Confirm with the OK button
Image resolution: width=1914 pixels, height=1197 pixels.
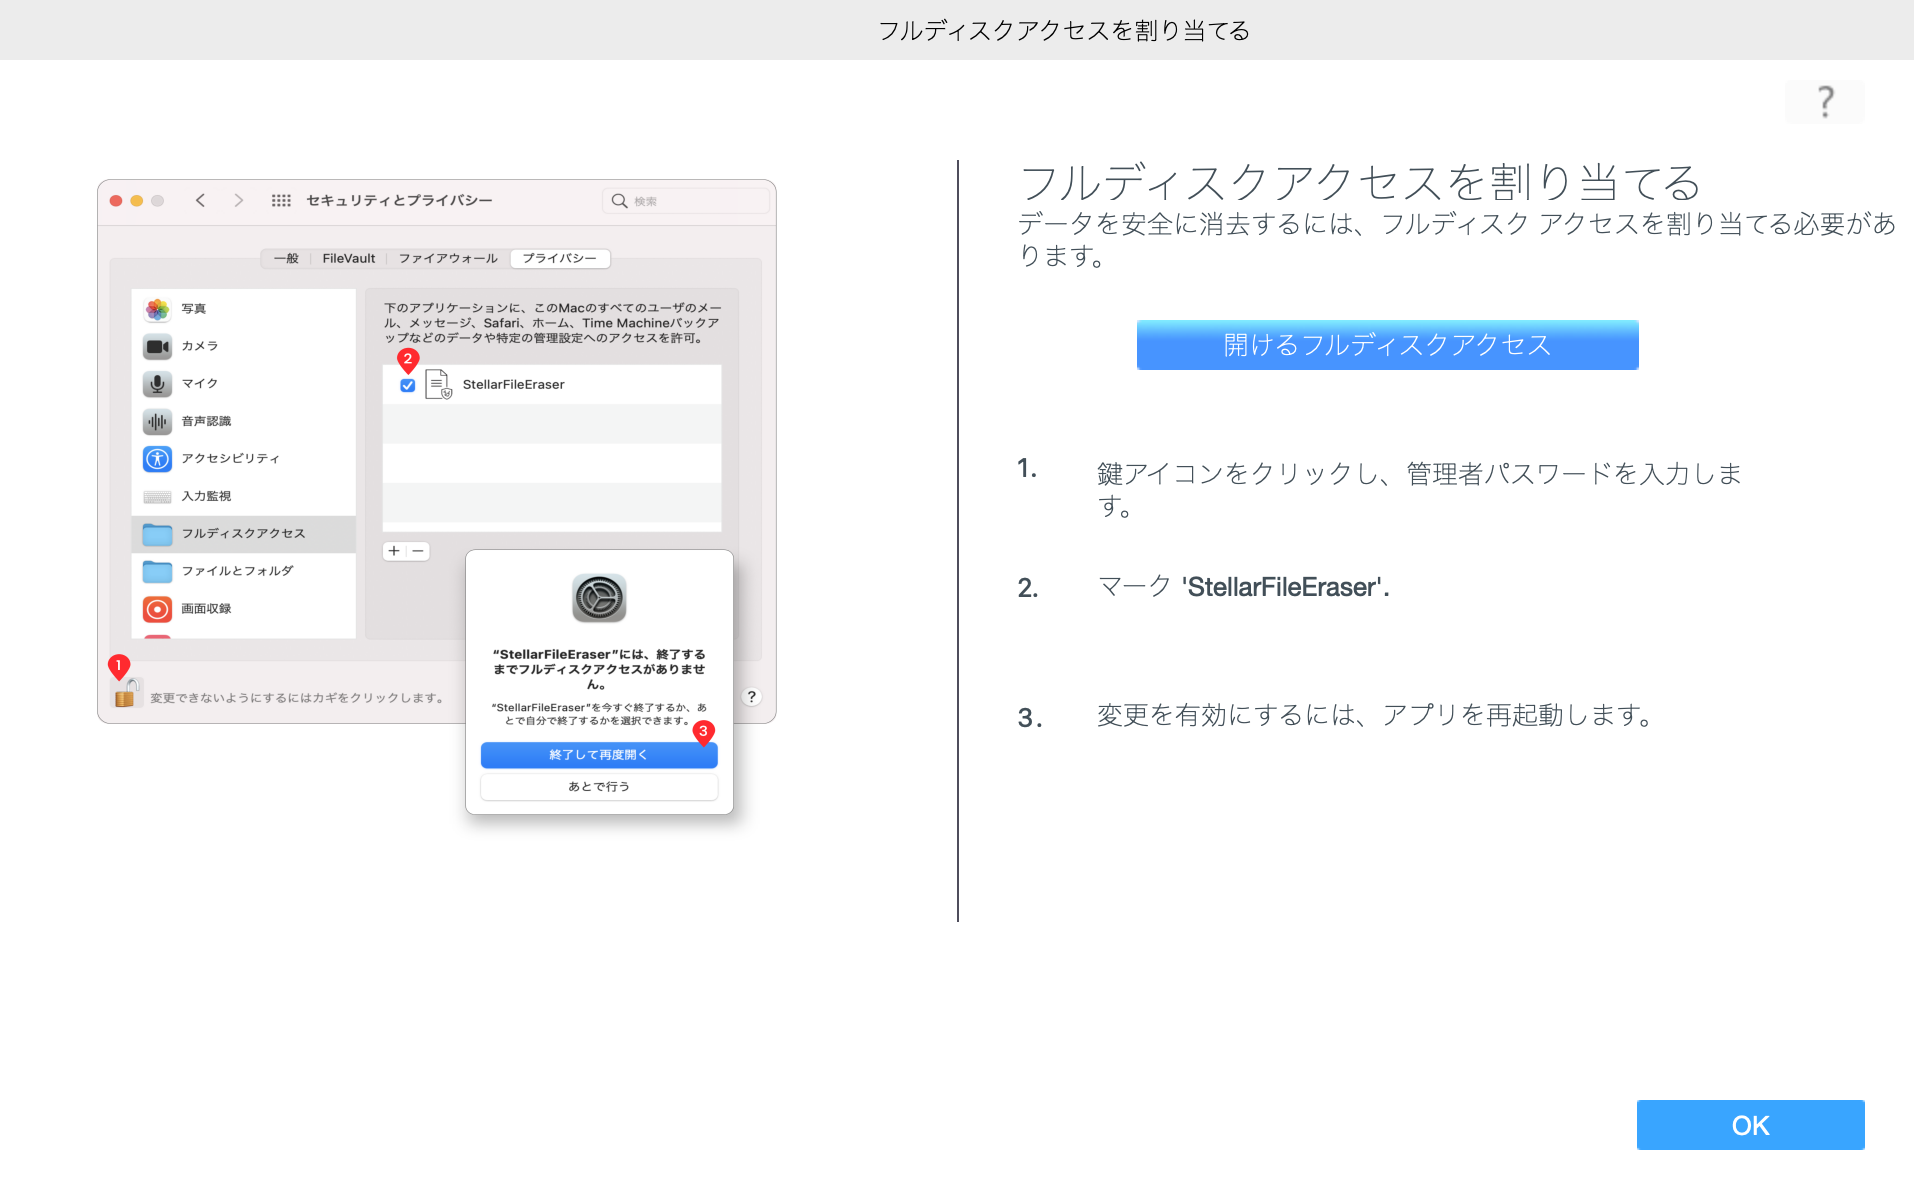click(x=1750, y=1125)
